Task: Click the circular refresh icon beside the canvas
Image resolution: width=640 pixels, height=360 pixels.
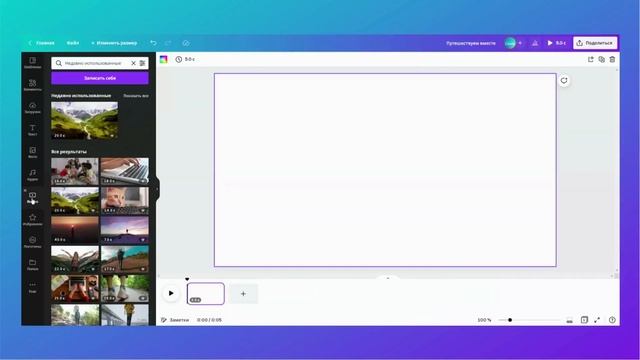Action: click(x=564, y=80)
